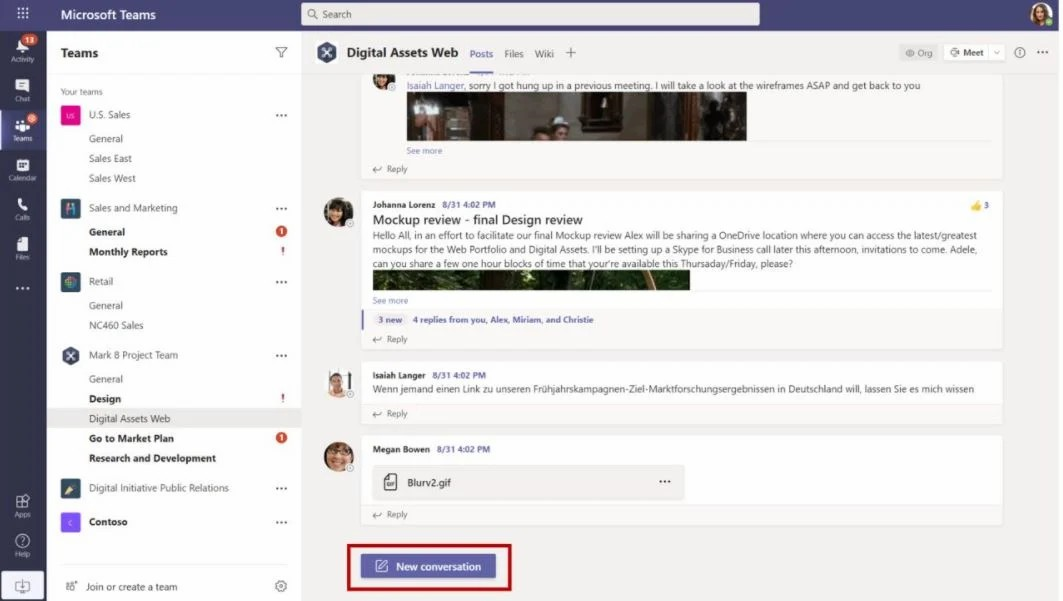Open the Files section in left rail
The image size is (1063, 601).
pos(22,248)
